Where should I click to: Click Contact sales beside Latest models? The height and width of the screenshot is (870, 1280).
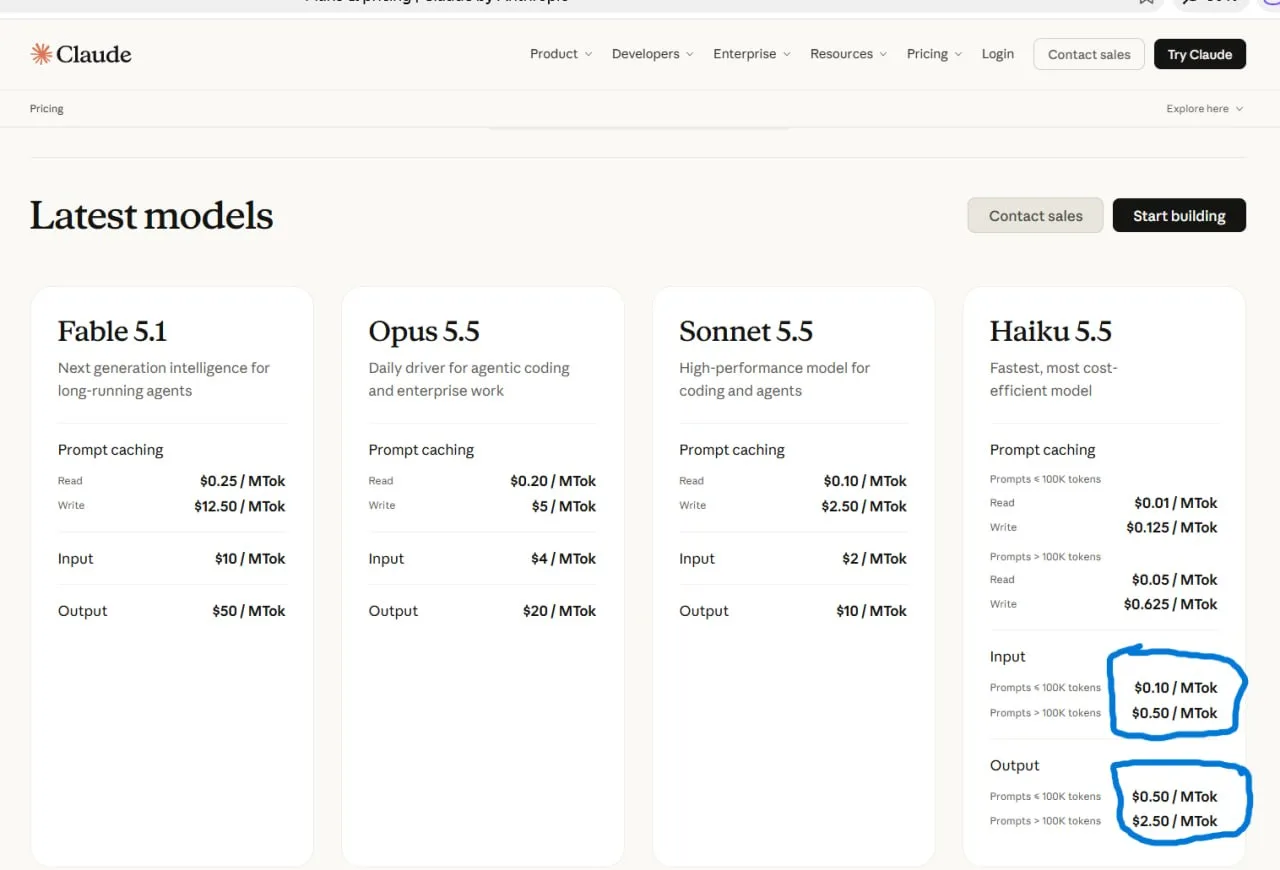[x=1035, y=215]
